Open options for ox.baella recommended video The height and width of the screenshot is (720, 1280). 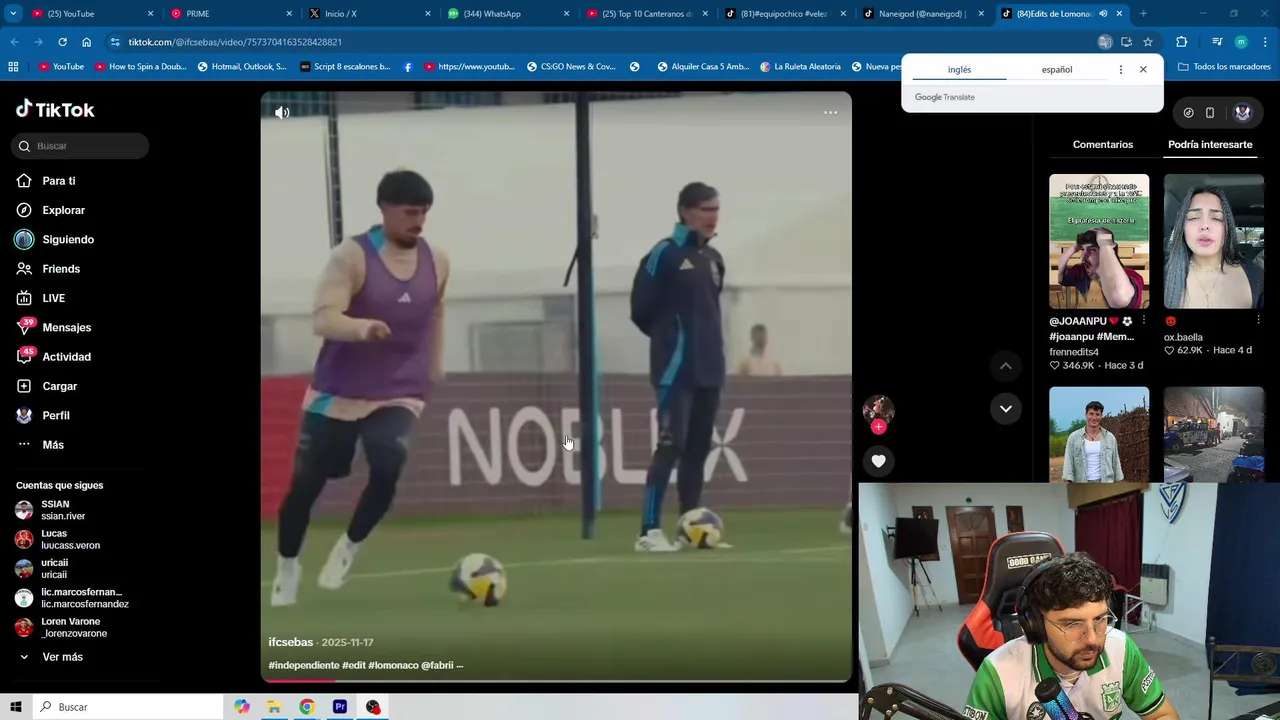click(x=1258, y=321)
